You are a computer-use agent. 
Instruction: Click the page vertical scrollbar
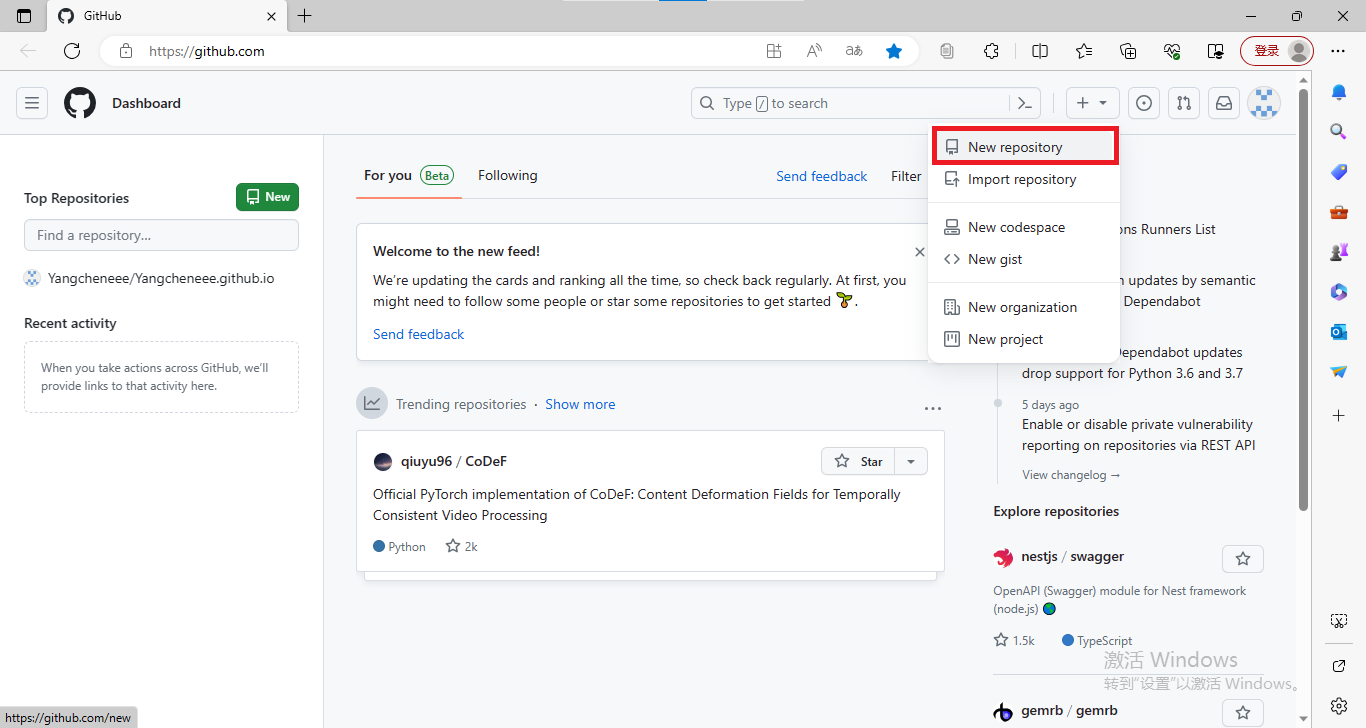pos(1303,300)
